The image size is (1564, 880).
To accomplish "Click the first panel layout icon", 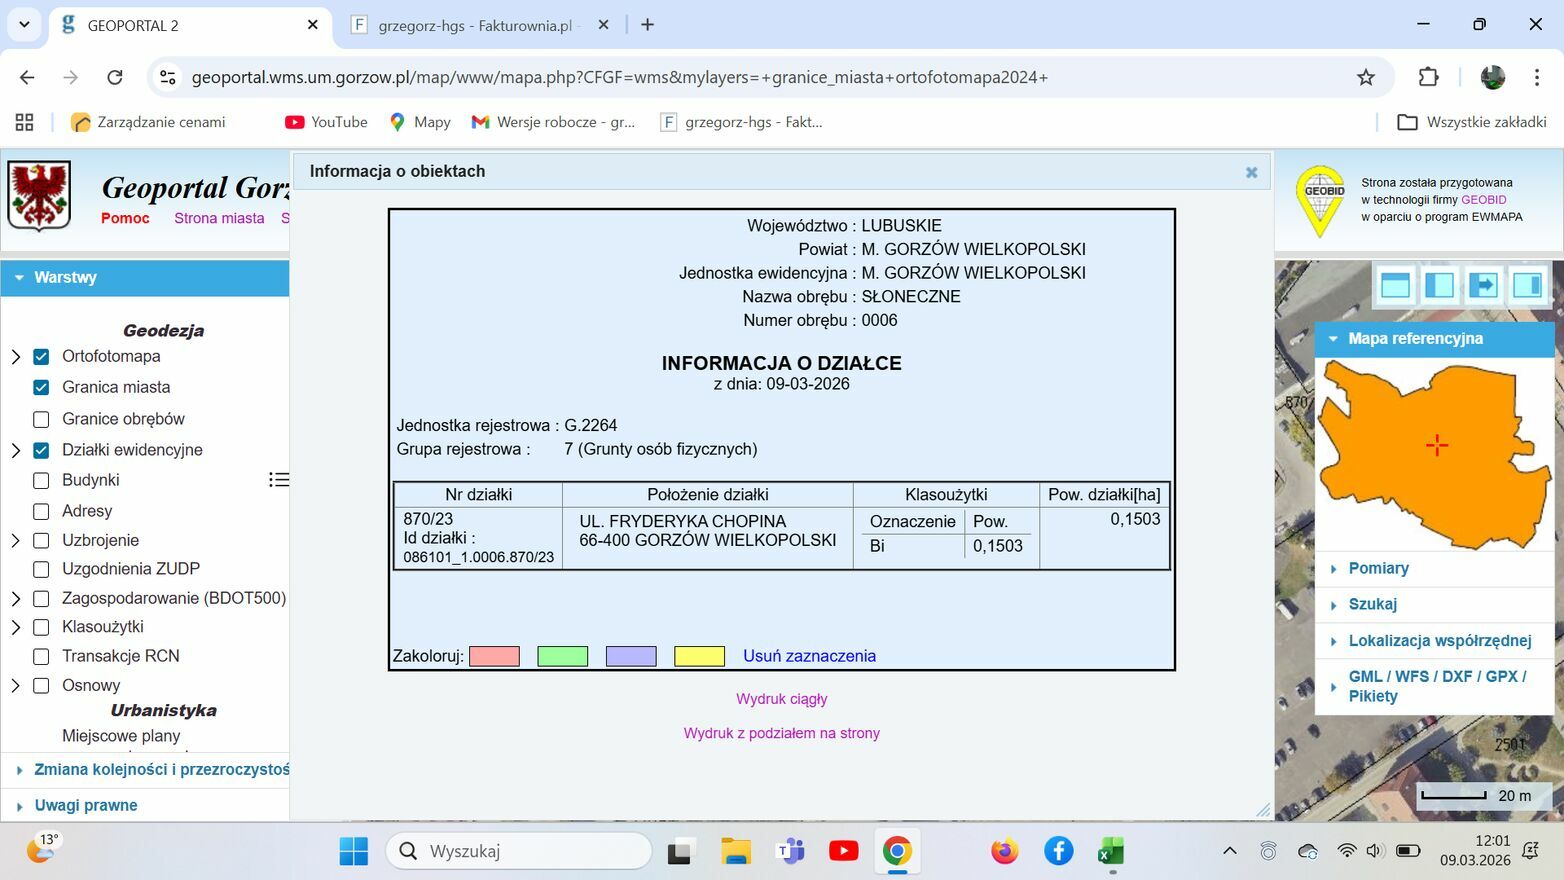I will pyautogui.click(x=1395, y=285).
